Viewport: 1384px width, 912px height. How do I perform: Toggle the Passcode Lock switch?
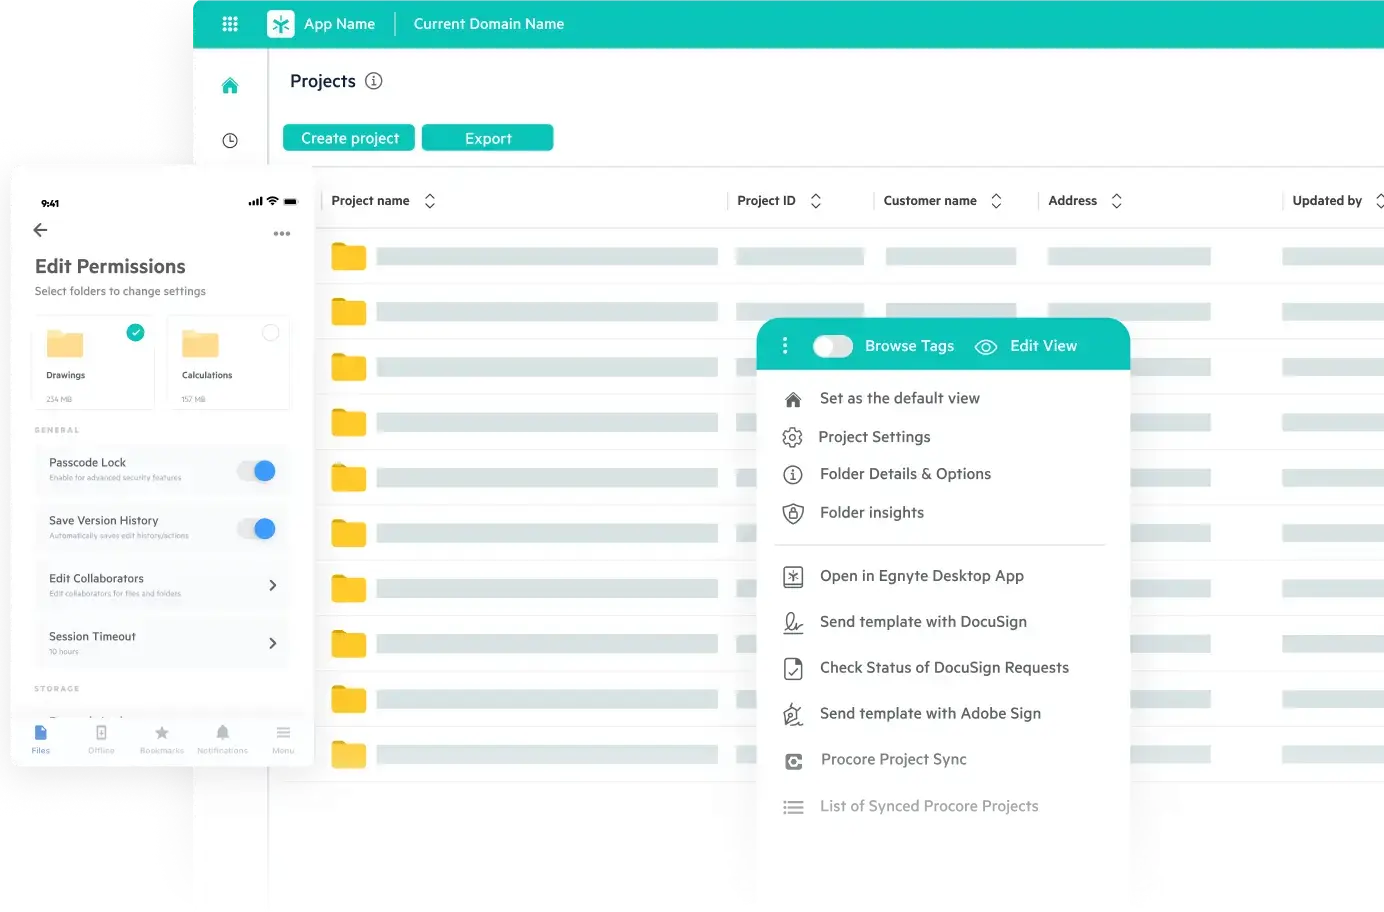257,471
